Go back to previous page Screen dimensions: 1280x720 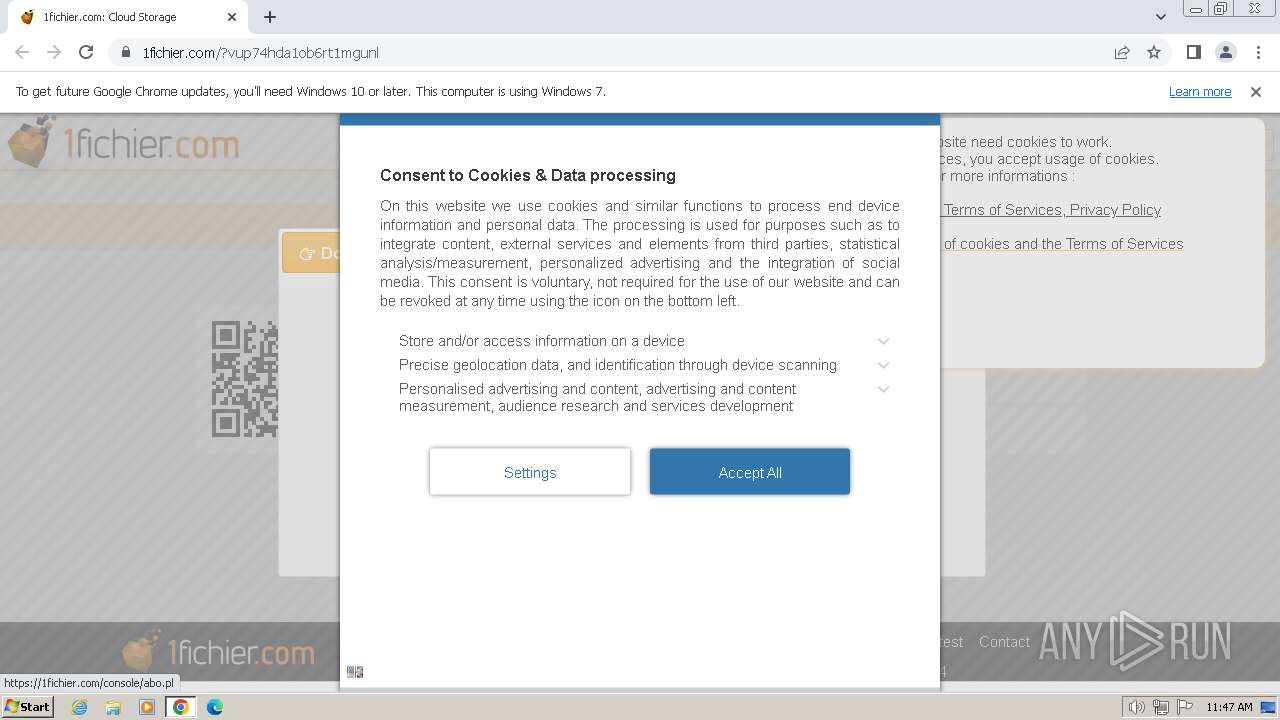click(22, 52)
